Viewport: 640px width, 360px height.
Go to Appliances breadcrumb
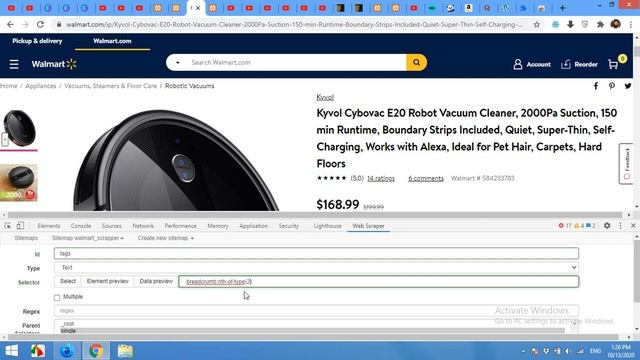point(40,86)
